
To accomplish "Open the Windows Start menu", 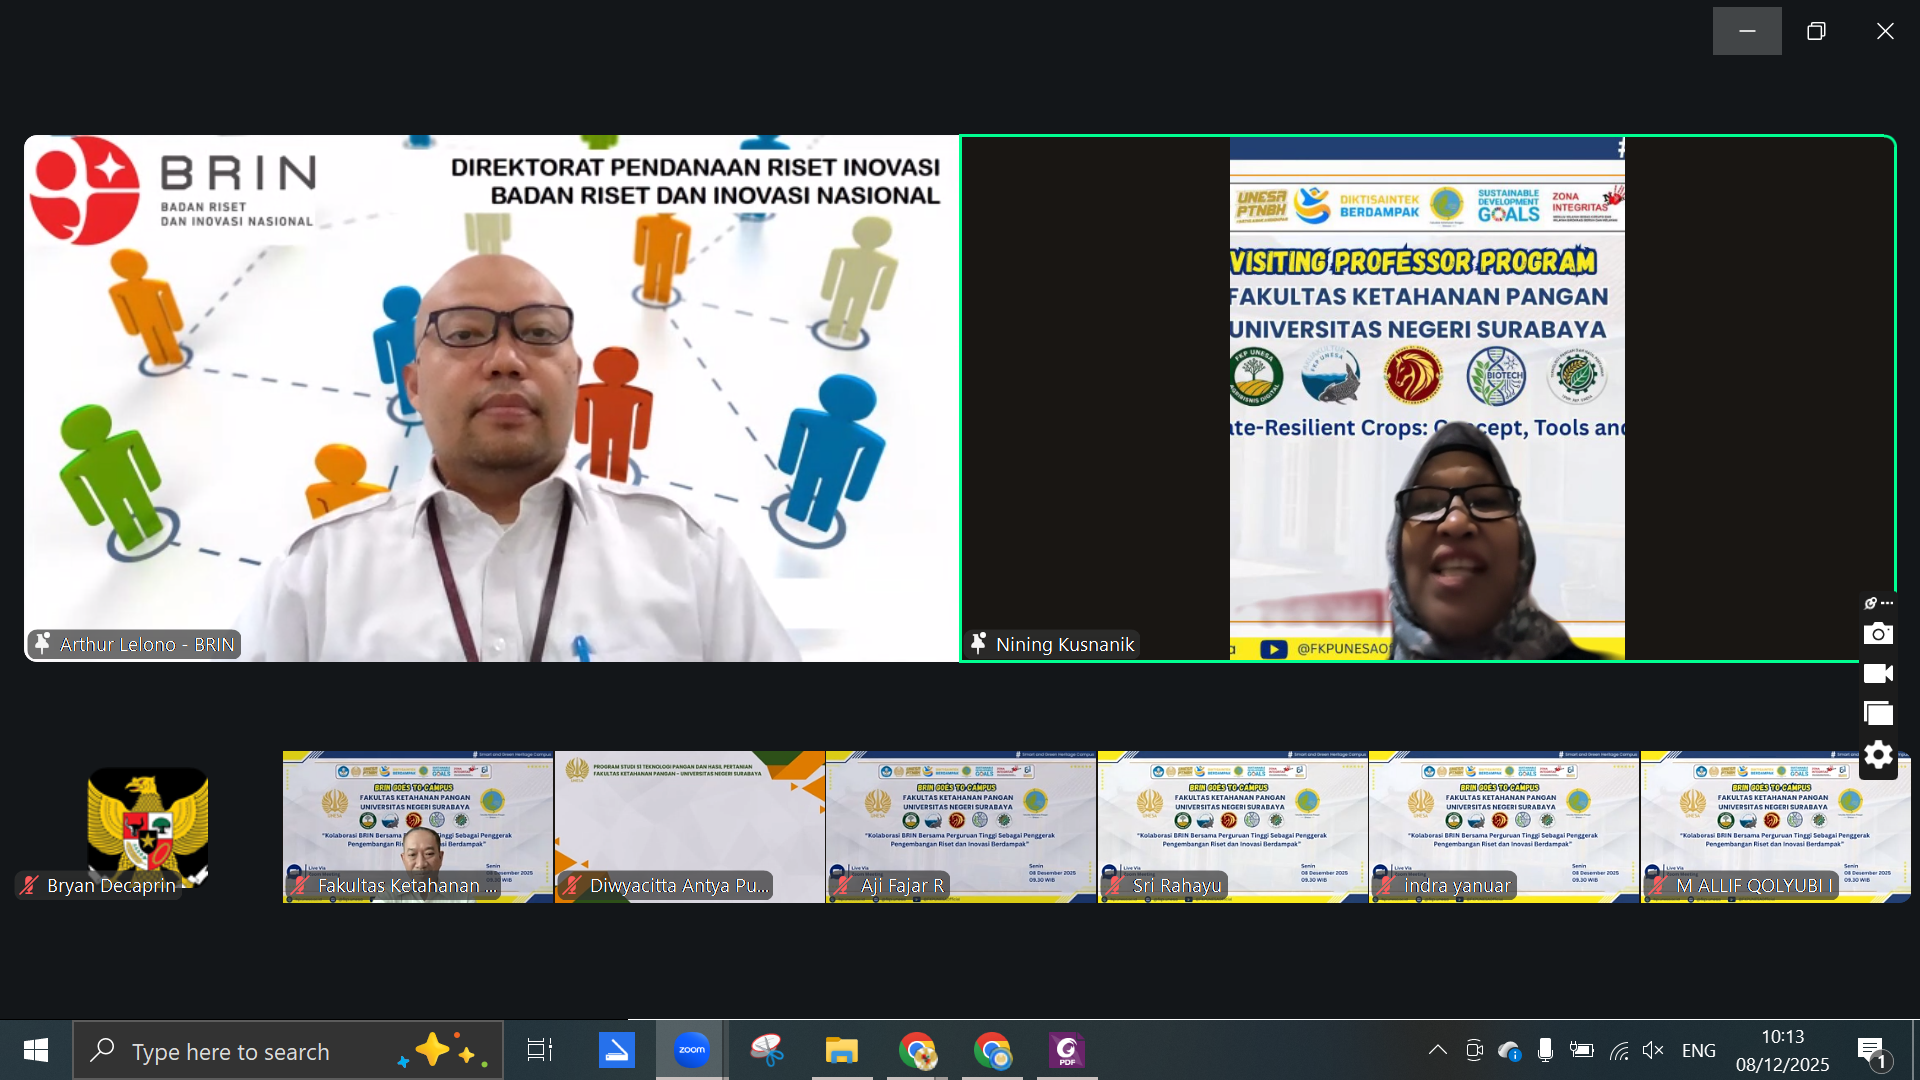I will click(36, 1050).
